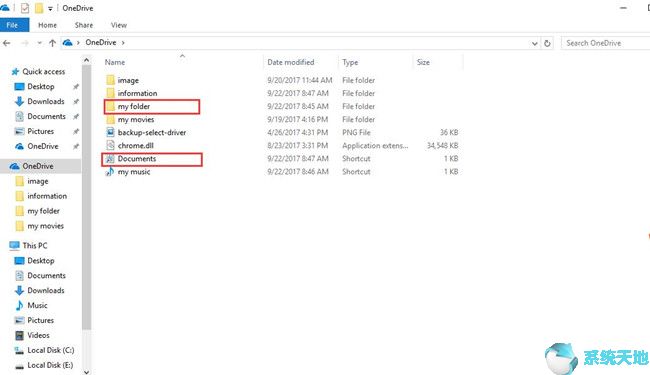The image size is (650, 375).
Task: Click navigation pane scrollbar down arrow
Action: pyautogui.click(x=86, y=372)
